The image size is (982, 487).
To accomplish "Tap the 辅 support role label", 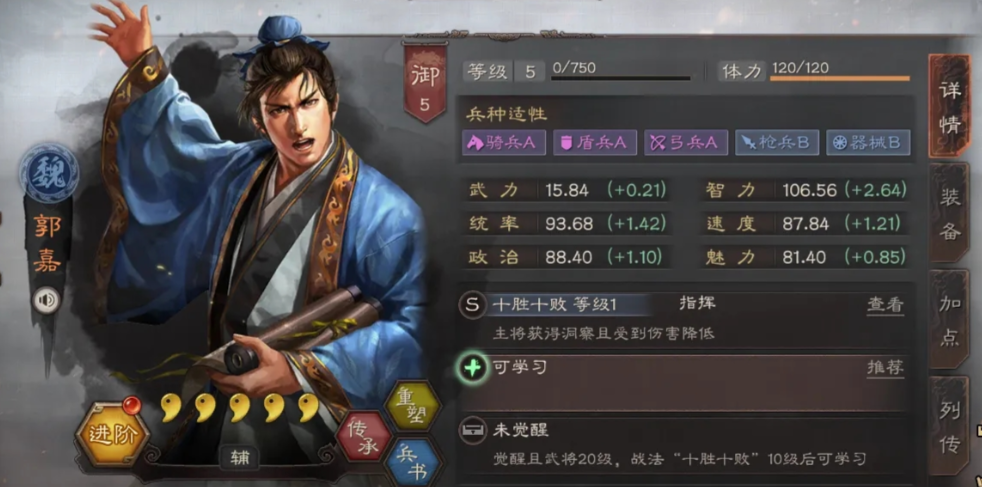I will pyautogui.click(x=239, y=458).
